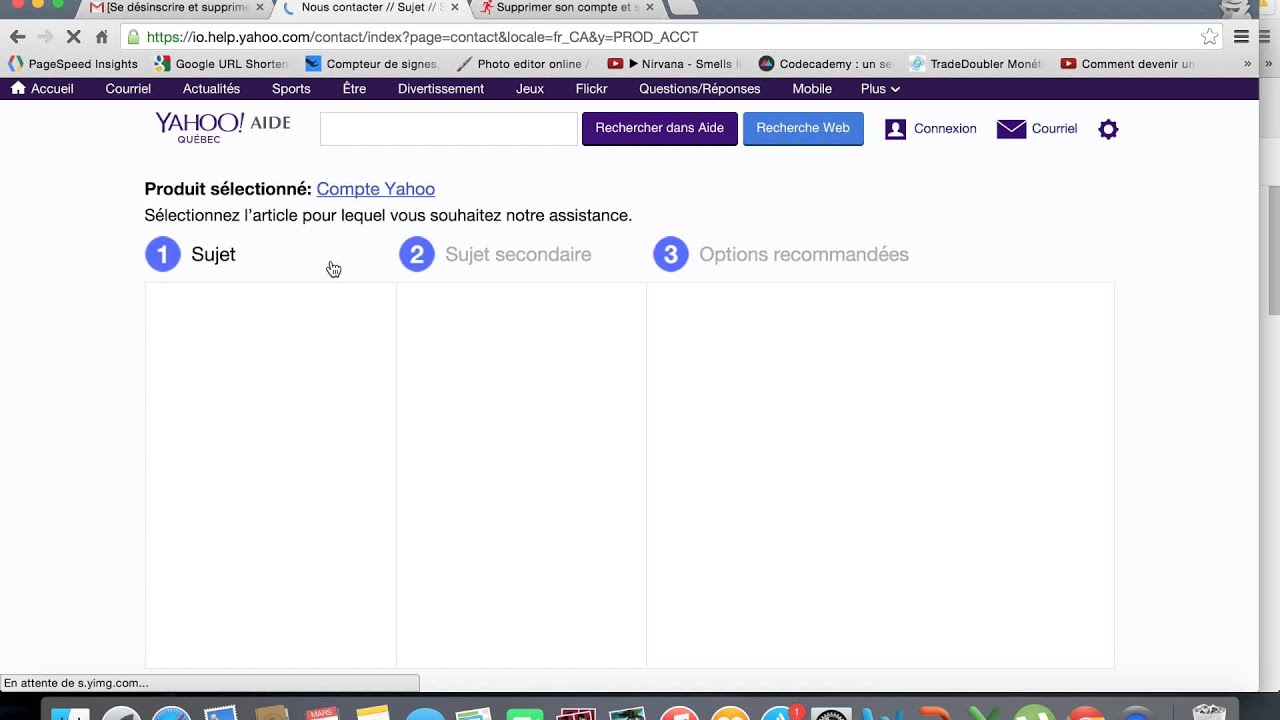Viewport: 1280px width, 720px height.
Task: Open the browser home page icon
Action: (101, 37)
